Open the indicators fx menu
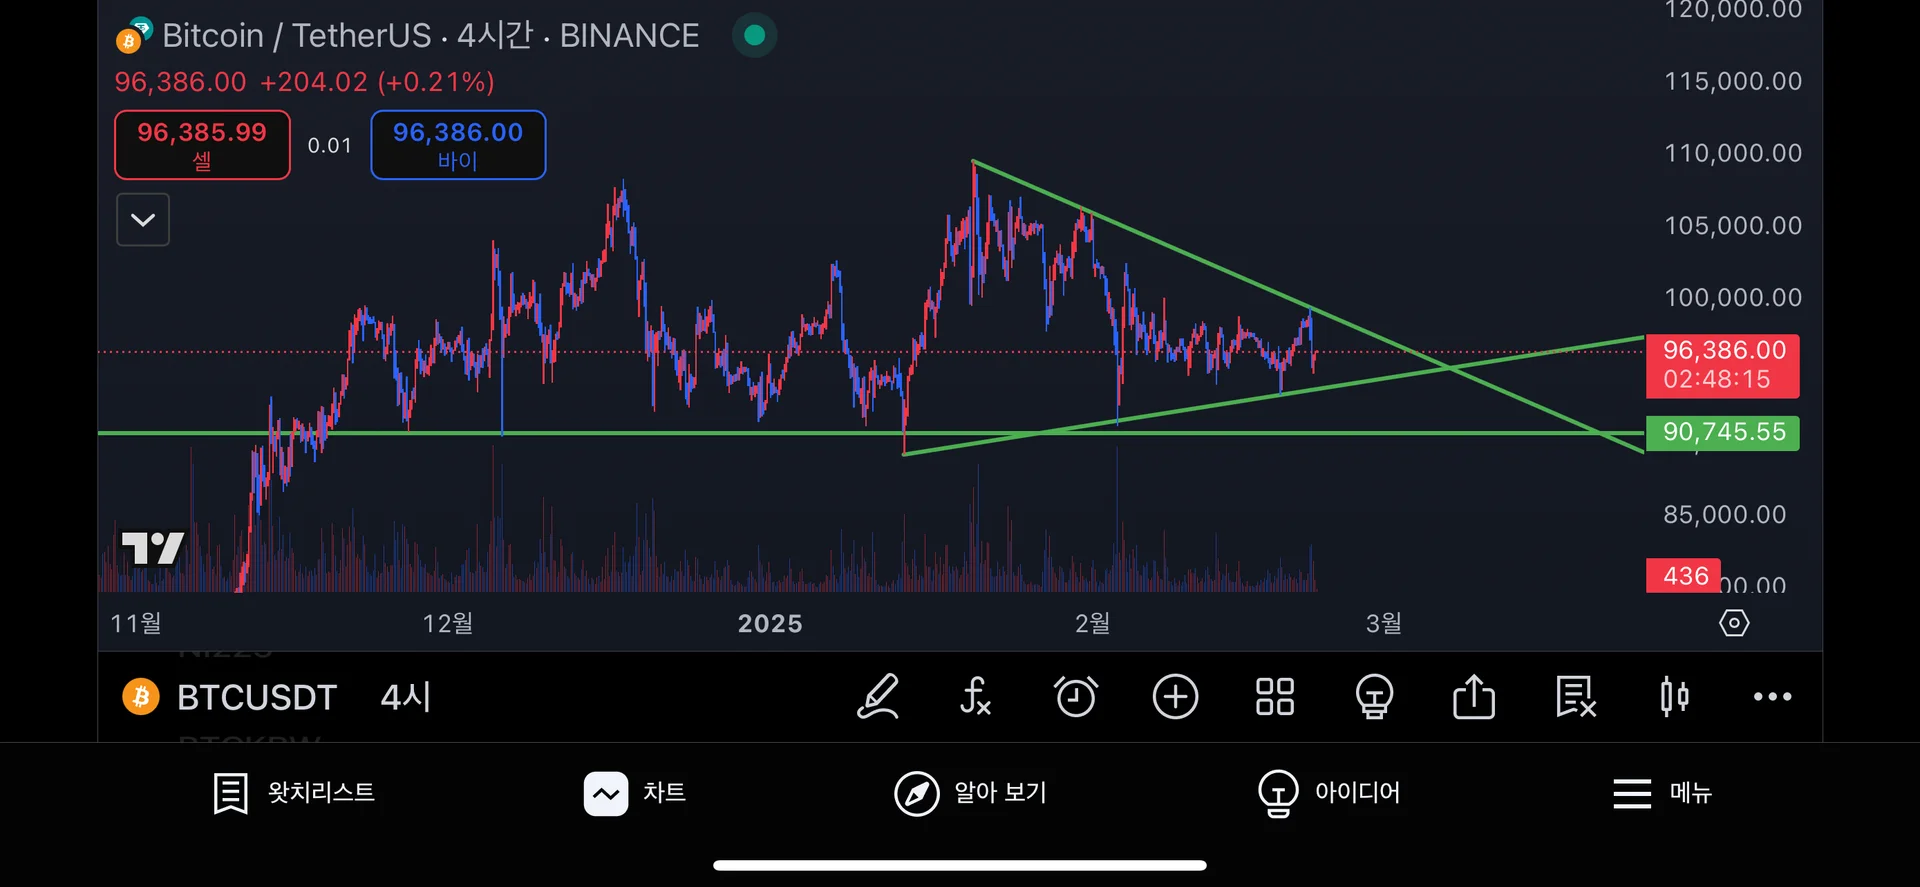 pos(975,697)
